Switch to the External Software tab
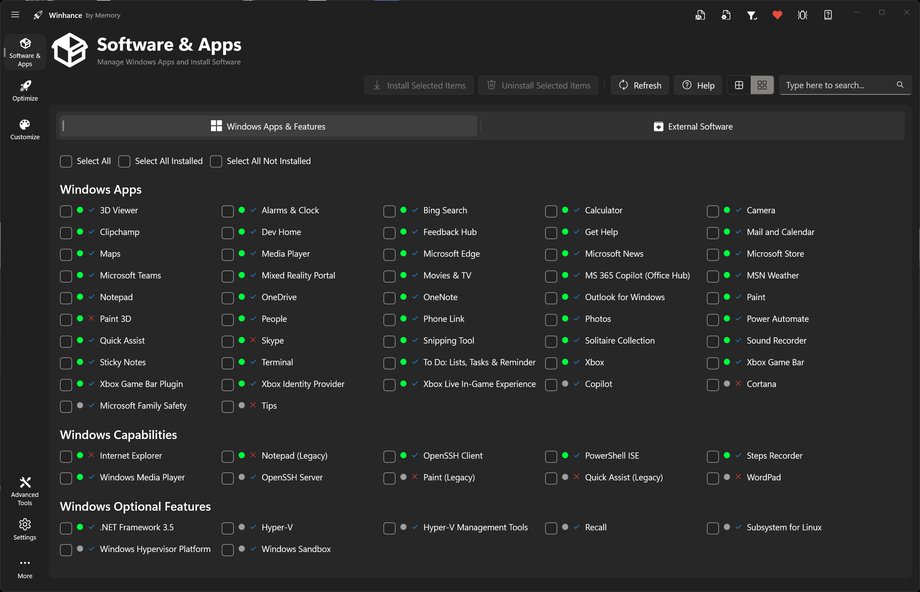The image size is (920, 592). (693, 126)
